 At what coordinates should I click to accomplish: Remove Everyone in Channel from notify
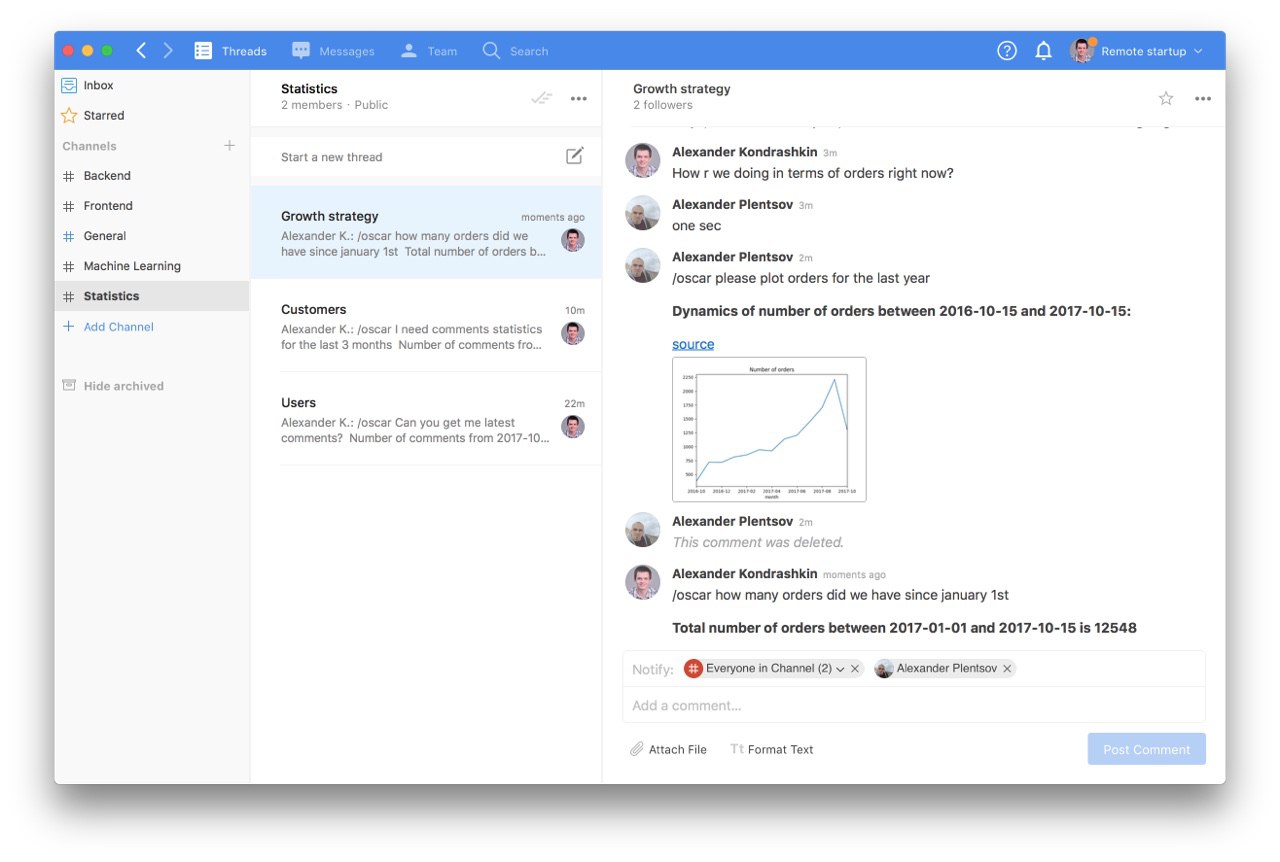pos(855,669)
